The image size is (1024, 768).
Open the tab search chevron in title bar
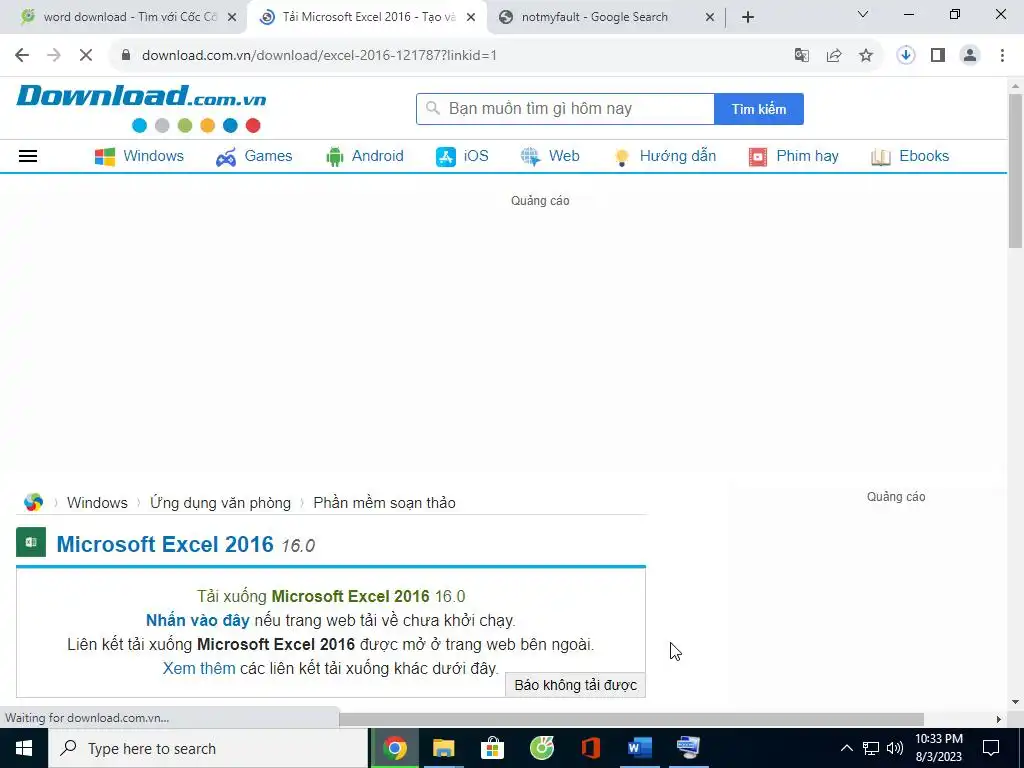click(863, 14)
